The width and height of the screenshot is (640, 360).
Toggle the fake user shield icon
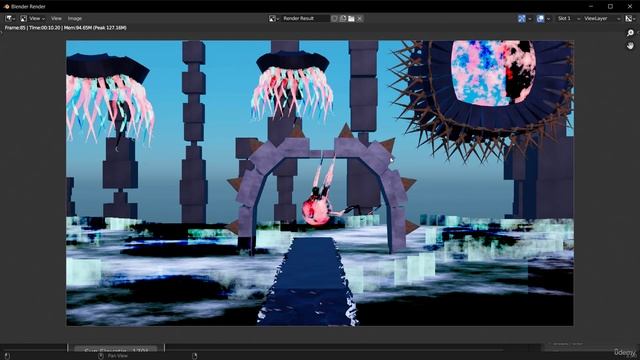[x=334, y=18]
